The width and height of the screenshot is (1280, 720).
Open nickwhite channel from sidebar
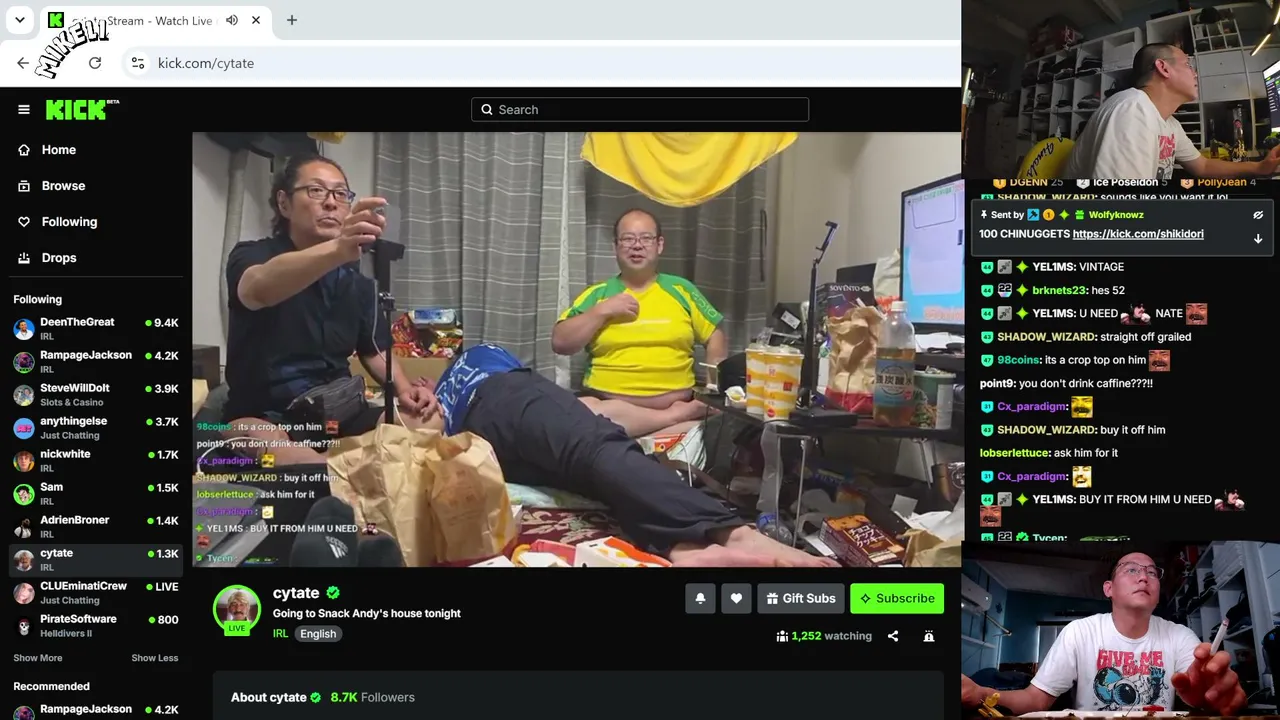tap(96, 461)
